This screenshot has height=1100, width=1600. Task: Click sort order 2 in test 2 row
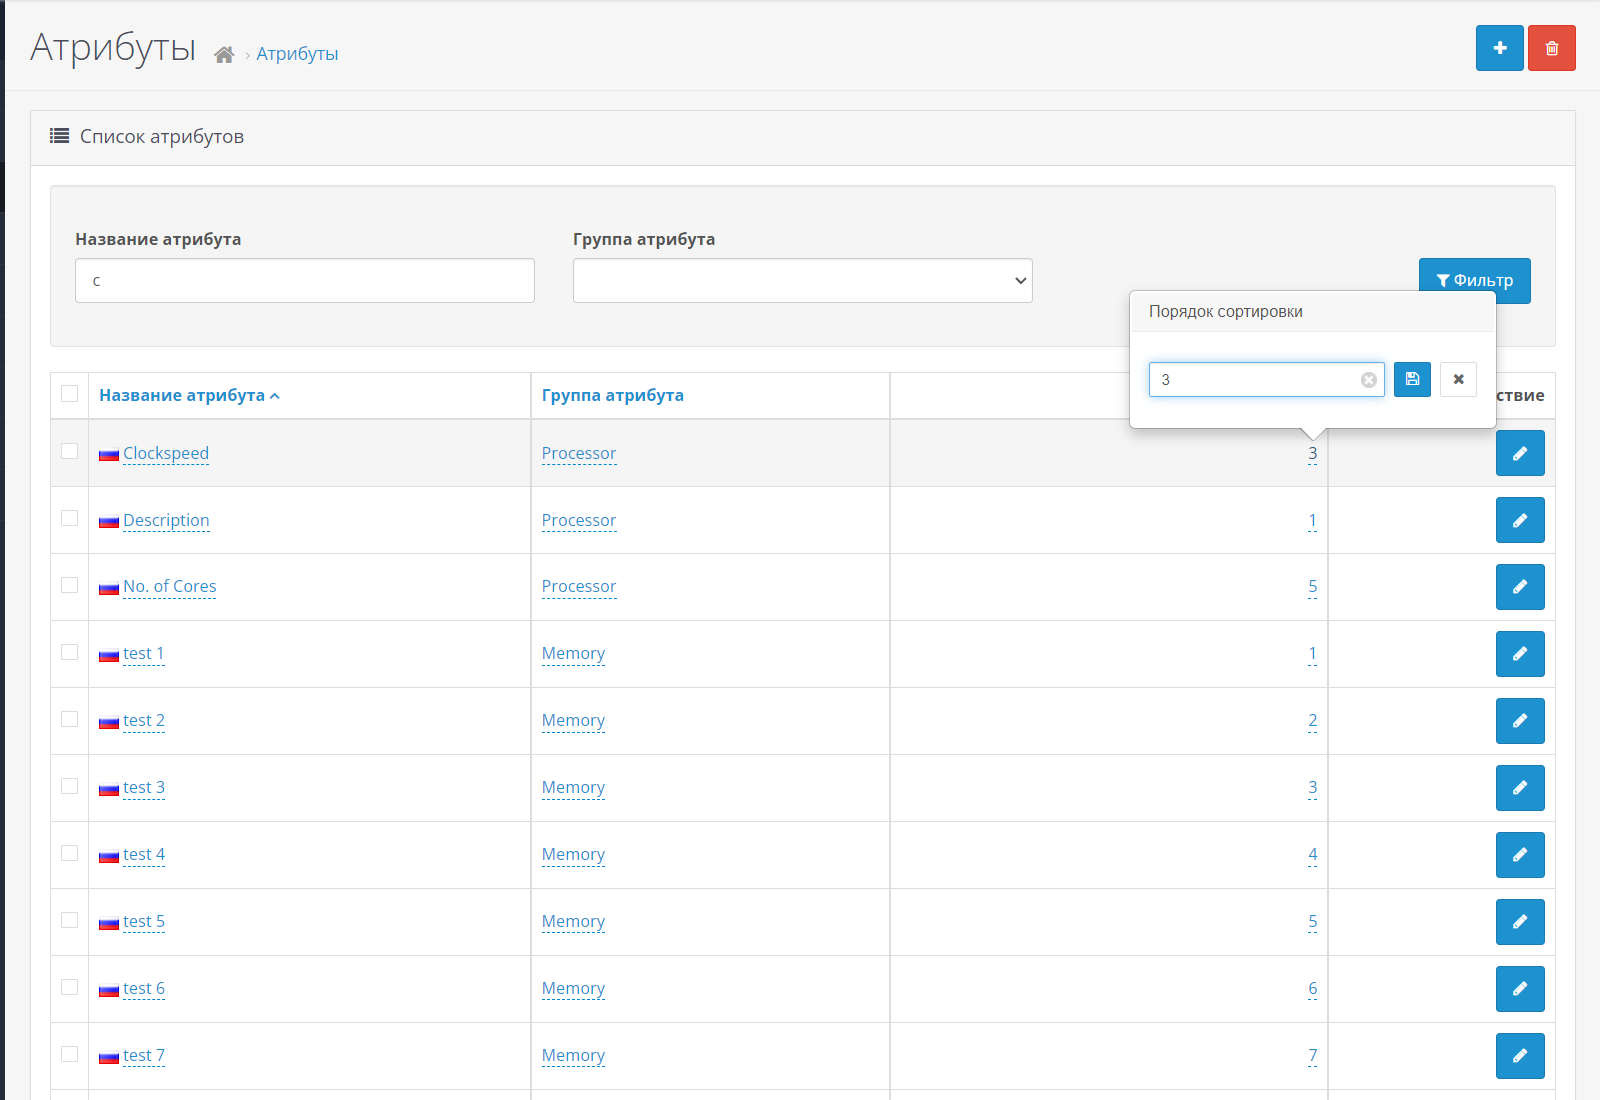(x=1312, y=720)
